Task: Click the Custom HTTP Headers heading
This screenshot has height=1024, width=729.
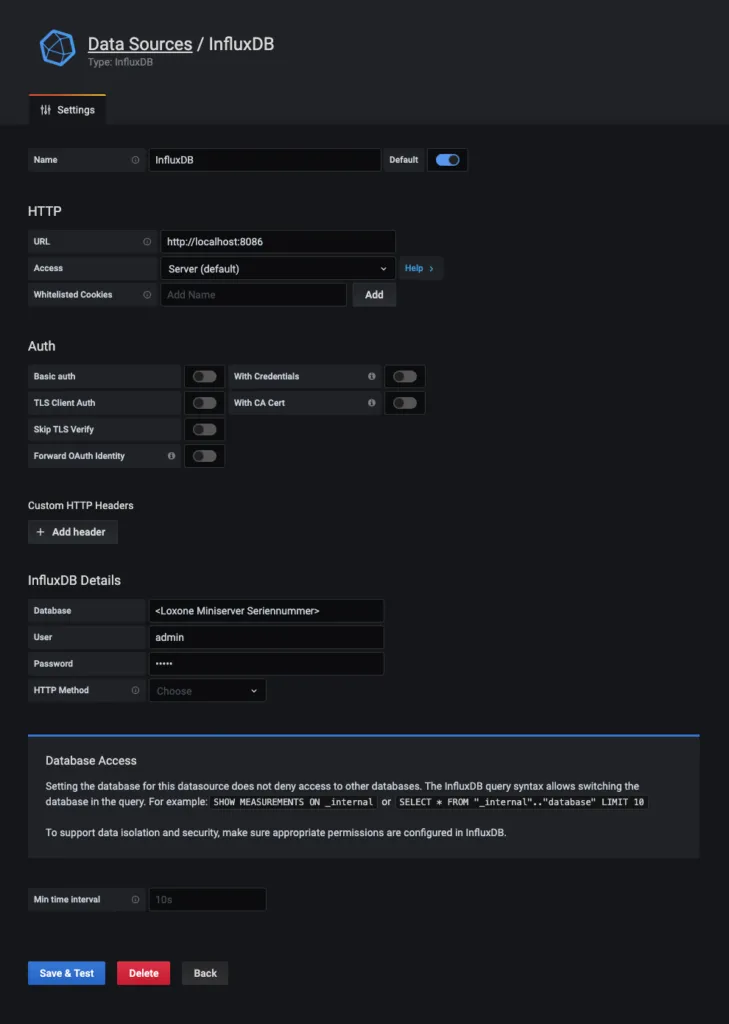Action: point(80,505)
